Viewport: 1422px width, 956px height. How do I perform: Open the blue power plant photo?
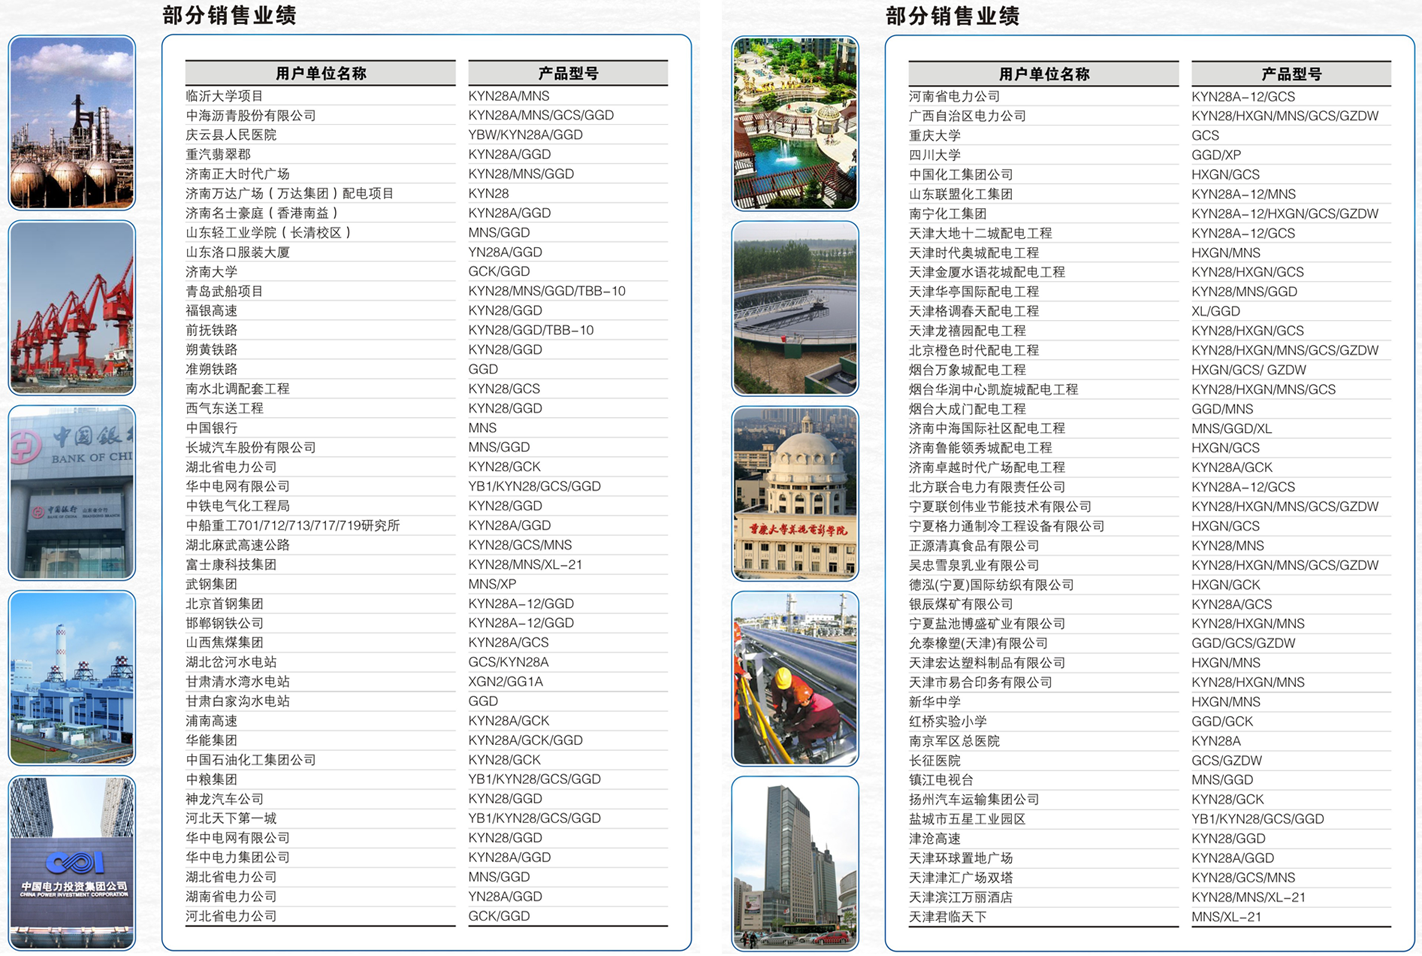pos(72,678)
